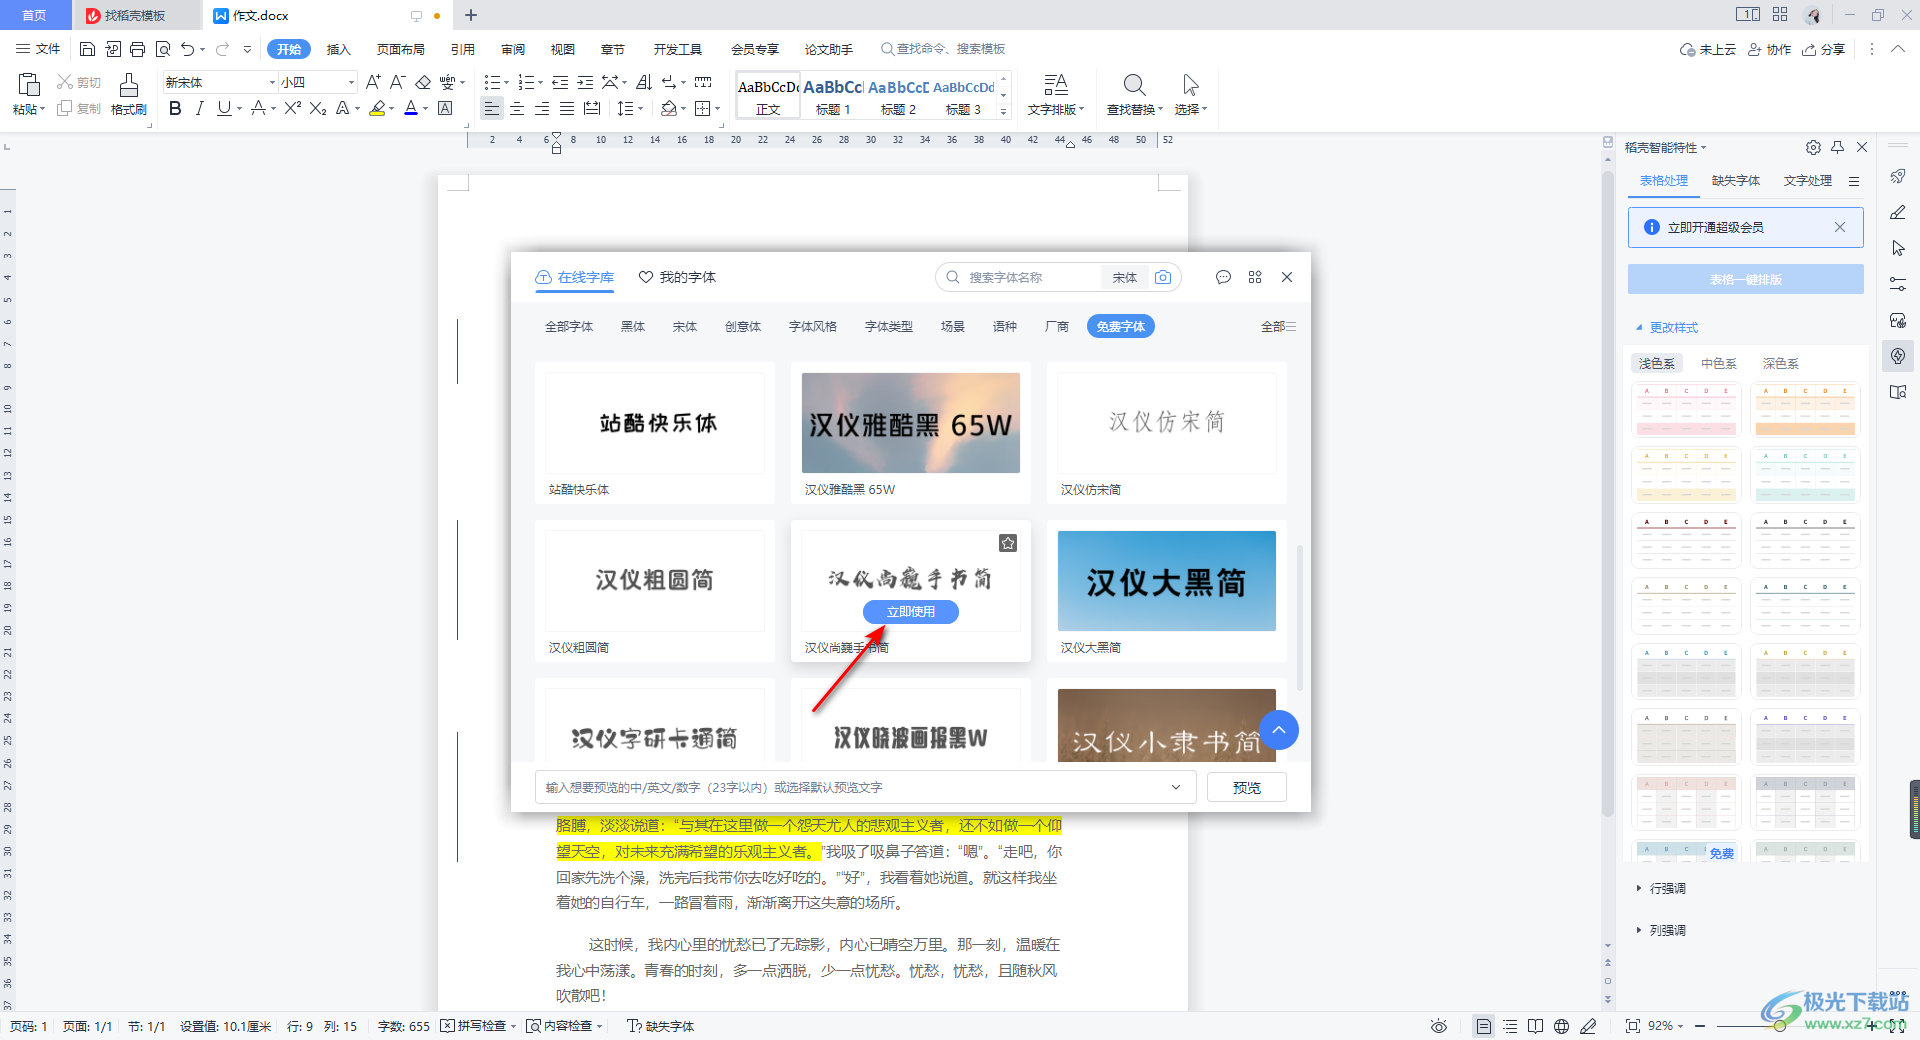Viewport: 1920px width, 1040px height.
Task: Click the camera icon in font search
Action: tap(1163, 277)
